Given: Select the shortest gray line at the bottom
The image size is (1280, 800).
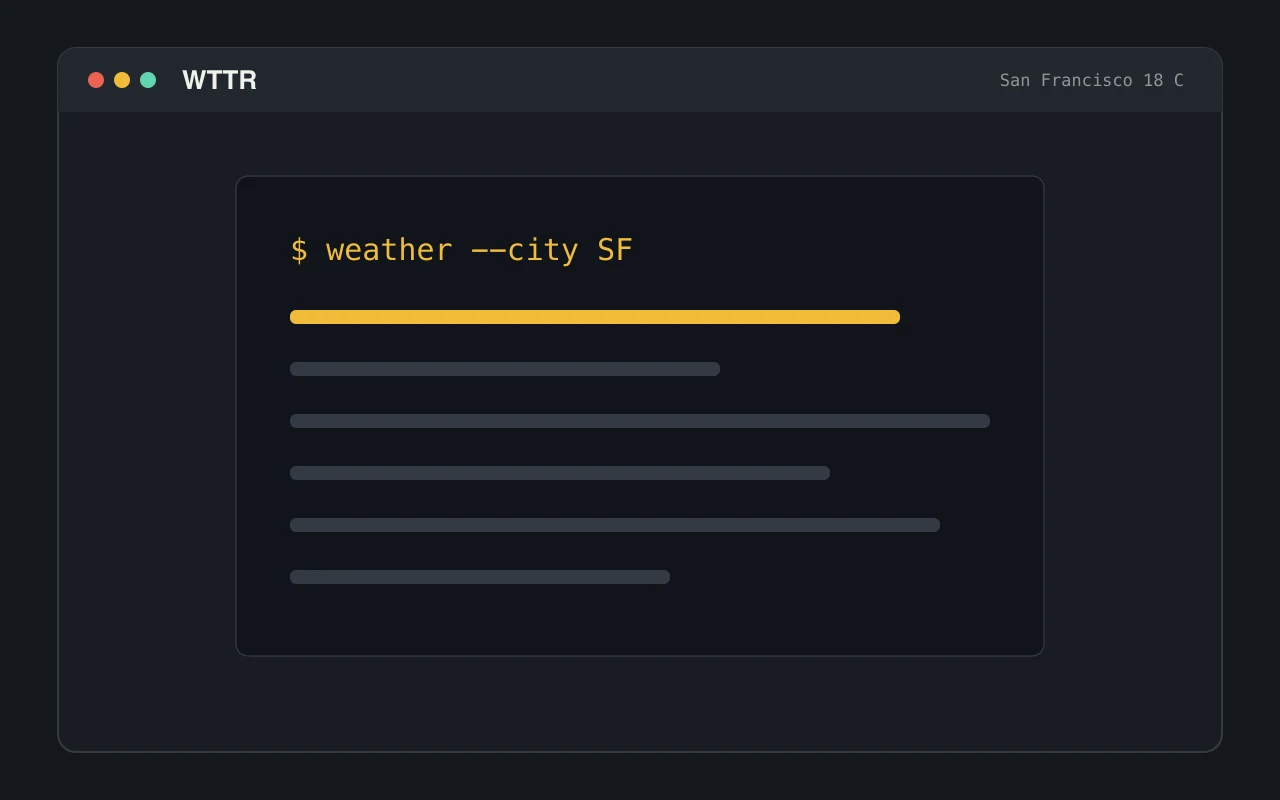Looking at the screenshot, I should pos(480,577).
